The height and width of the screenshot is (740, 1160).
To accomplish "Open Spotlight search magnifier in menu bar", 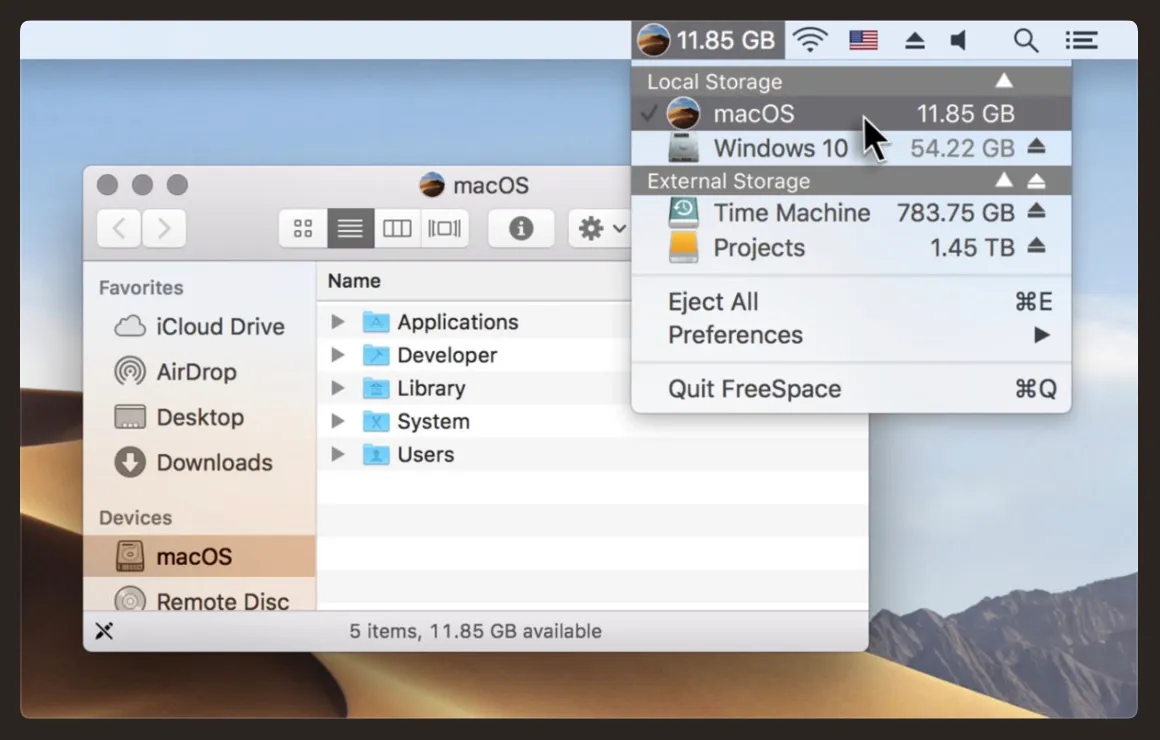I will pos(1025,40).
